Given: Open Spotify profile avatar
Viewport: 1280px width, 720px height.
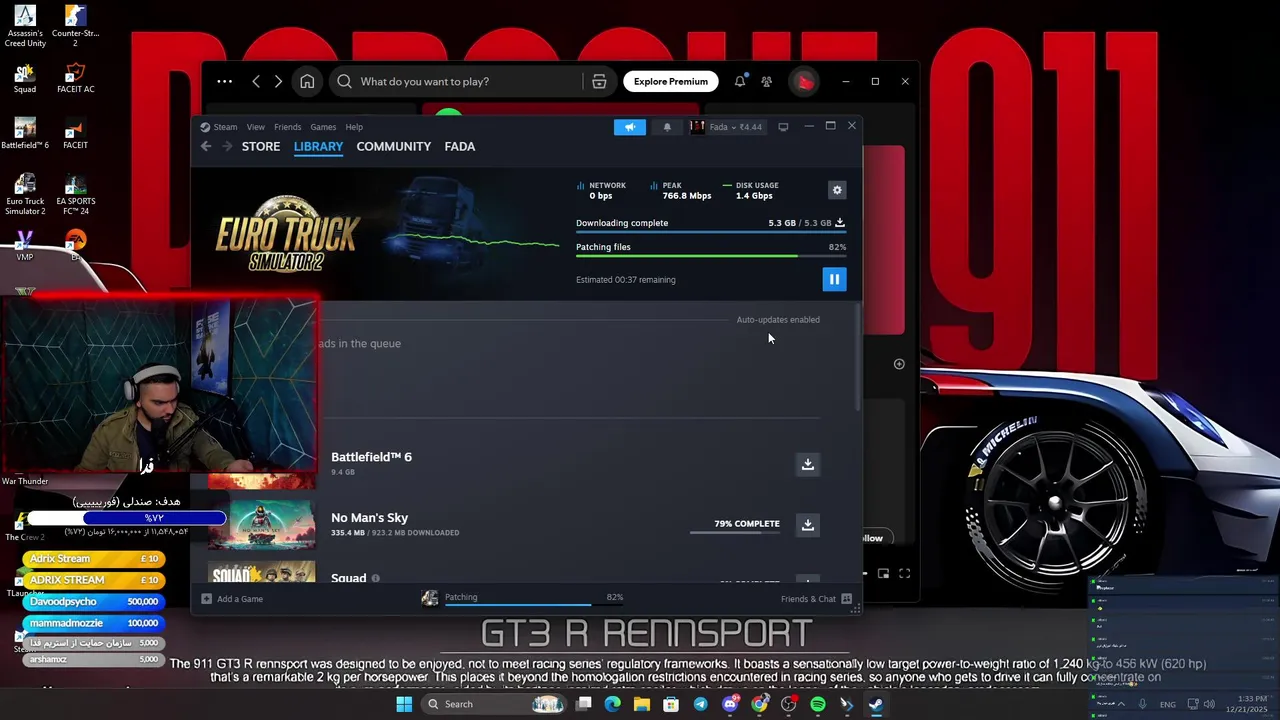Looking at the screenshot, I should [x=805, y=82].
